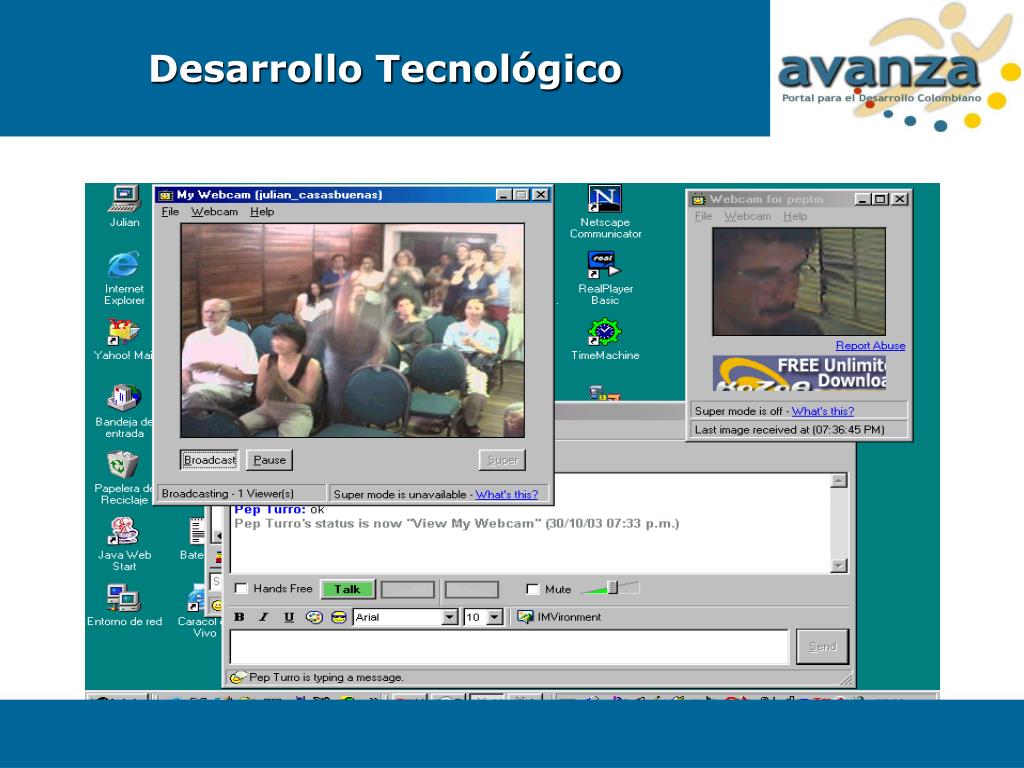Open Help menu in My Webcam window
The width and height of the screenshot is (1024, 768).
click(x=262, y=212)
